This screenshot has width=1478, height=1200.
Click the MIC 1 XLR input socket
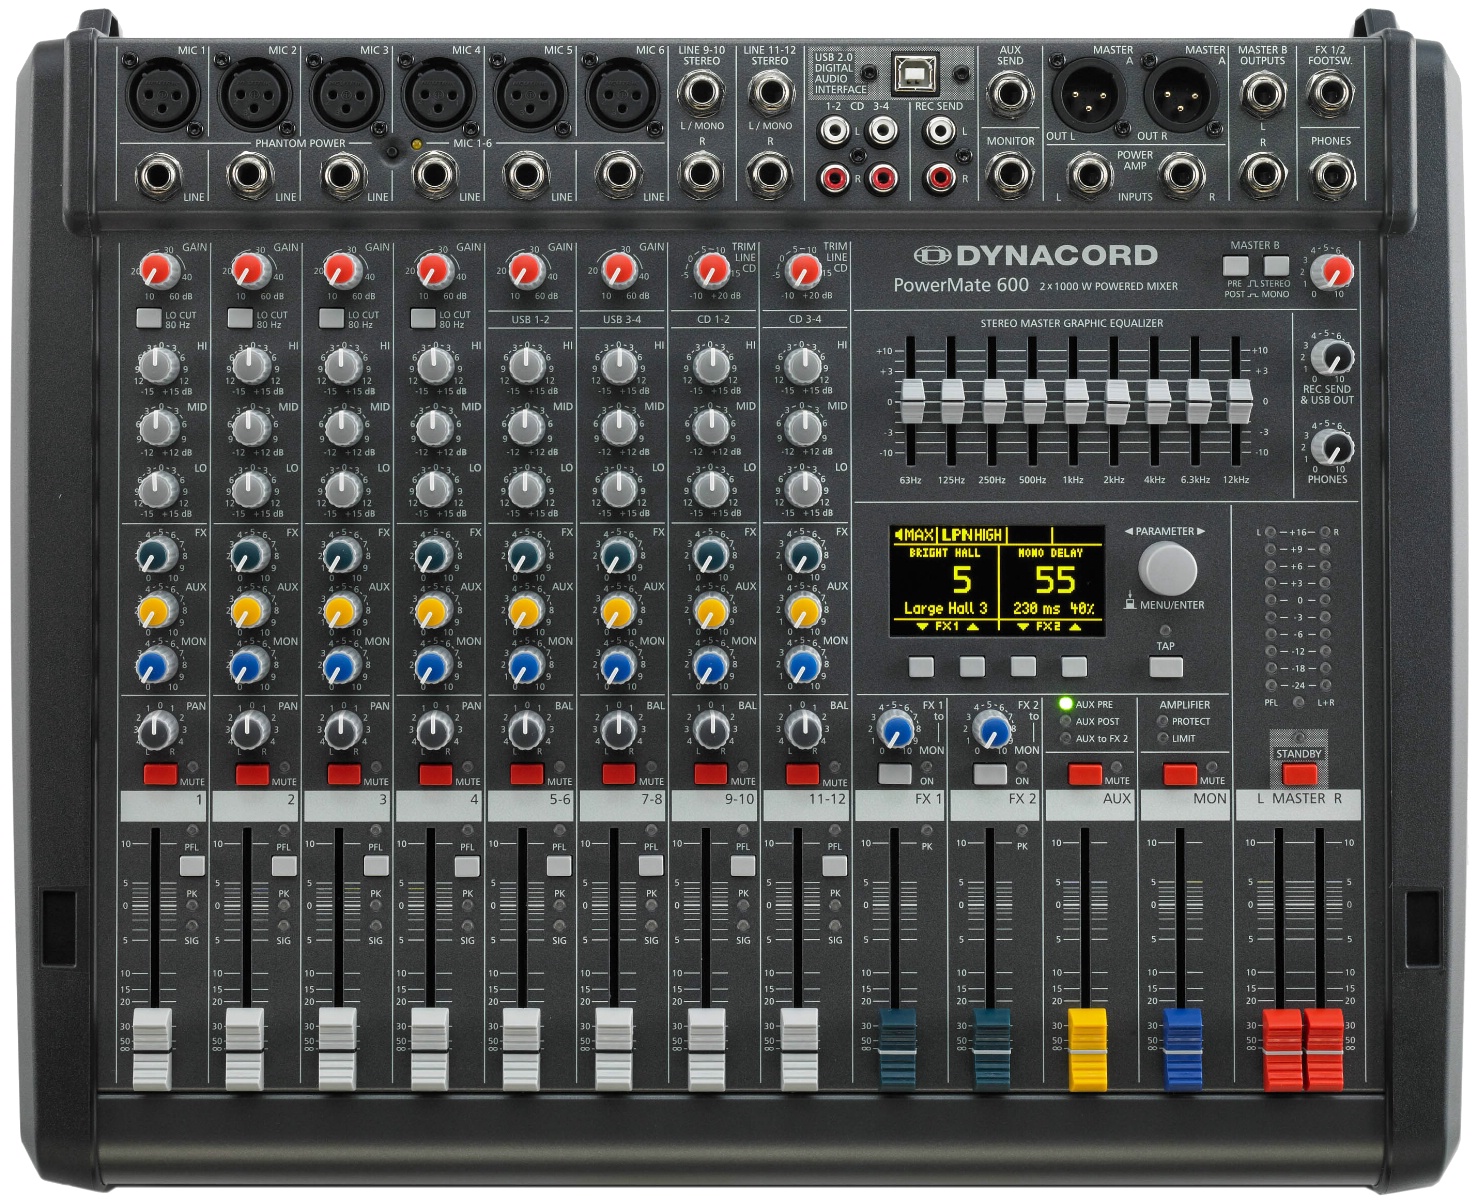click(x=163, y=94)
